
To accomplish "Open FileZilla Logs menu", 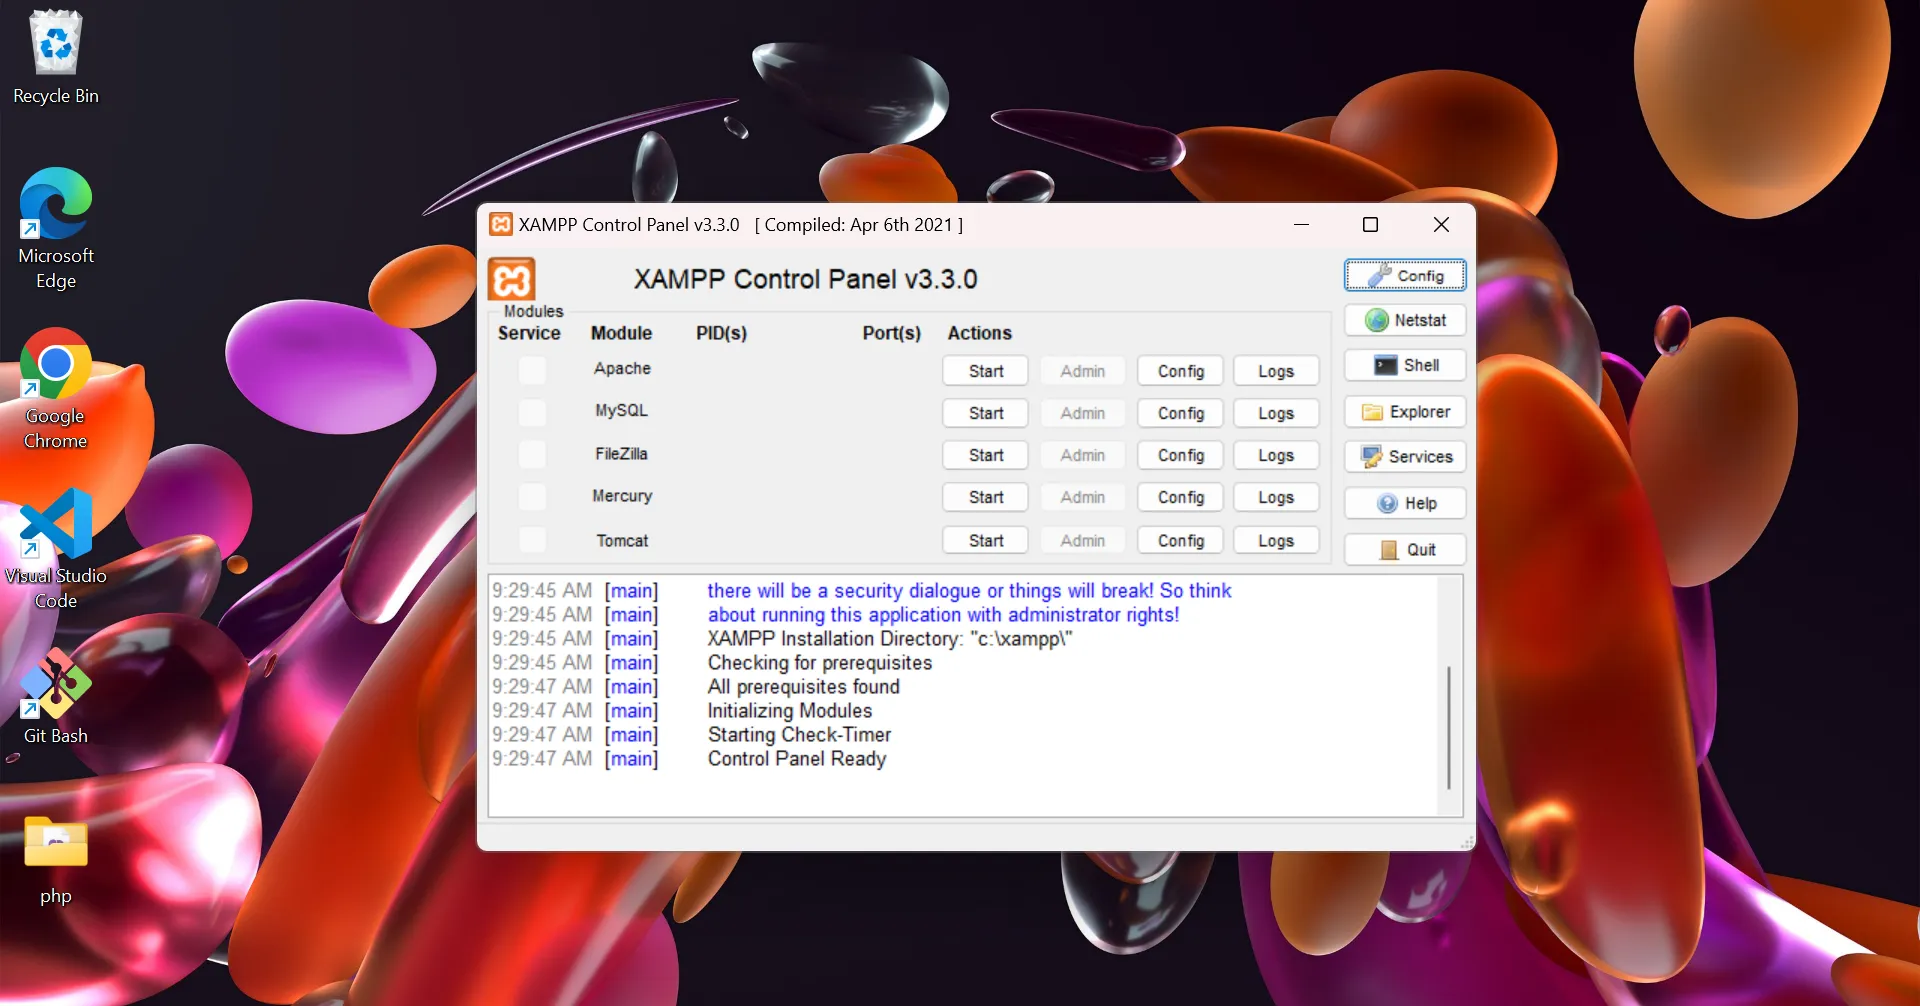I will pyautogui.click(x=1276, y=455).
